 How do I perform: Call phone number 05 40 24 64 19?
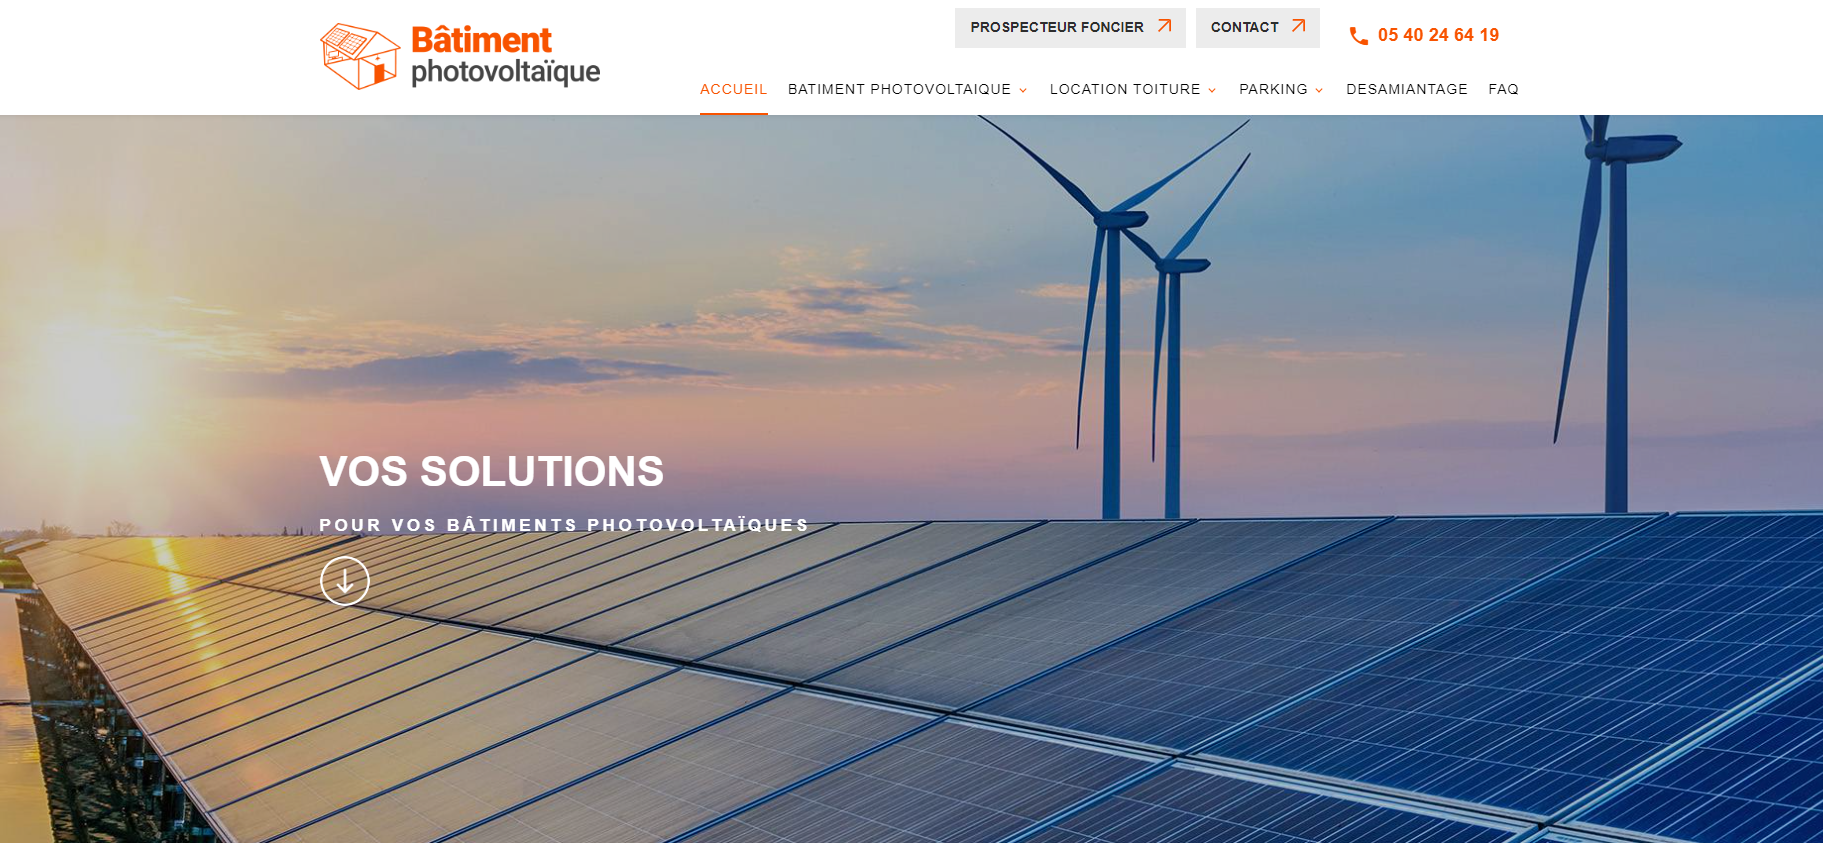point(1438,35)
